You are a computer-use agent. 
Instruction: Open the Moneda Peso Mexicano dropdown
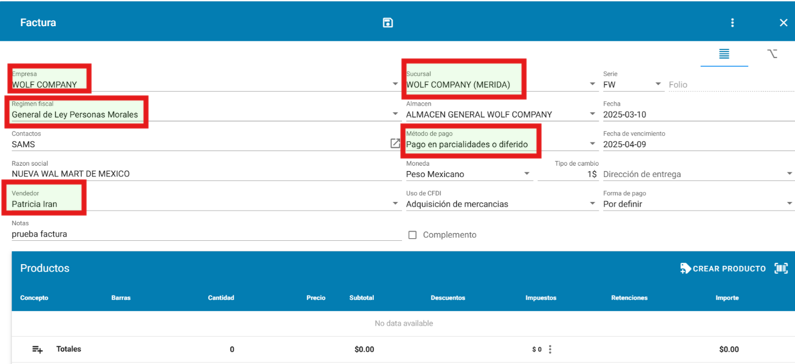click(469, 170)
